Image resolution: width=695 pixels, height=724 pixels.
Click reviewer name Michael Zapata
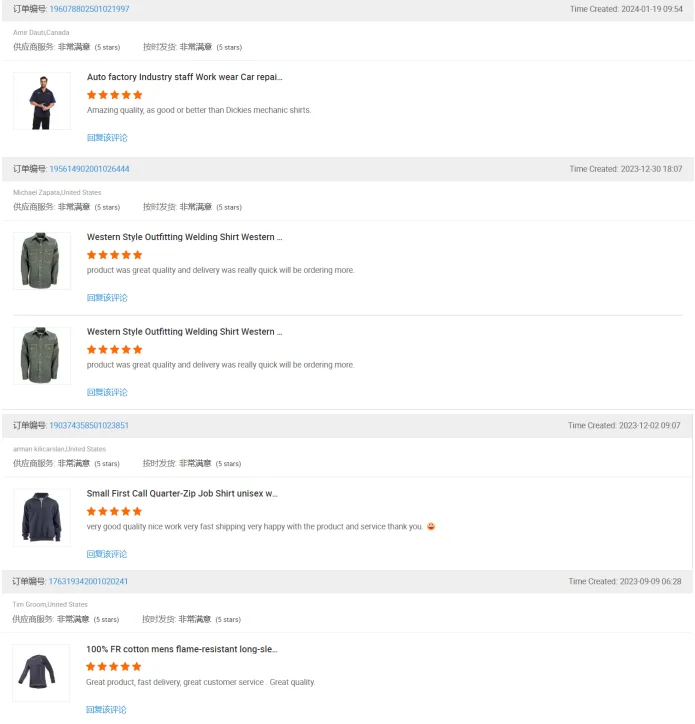(x=36, y=192)
